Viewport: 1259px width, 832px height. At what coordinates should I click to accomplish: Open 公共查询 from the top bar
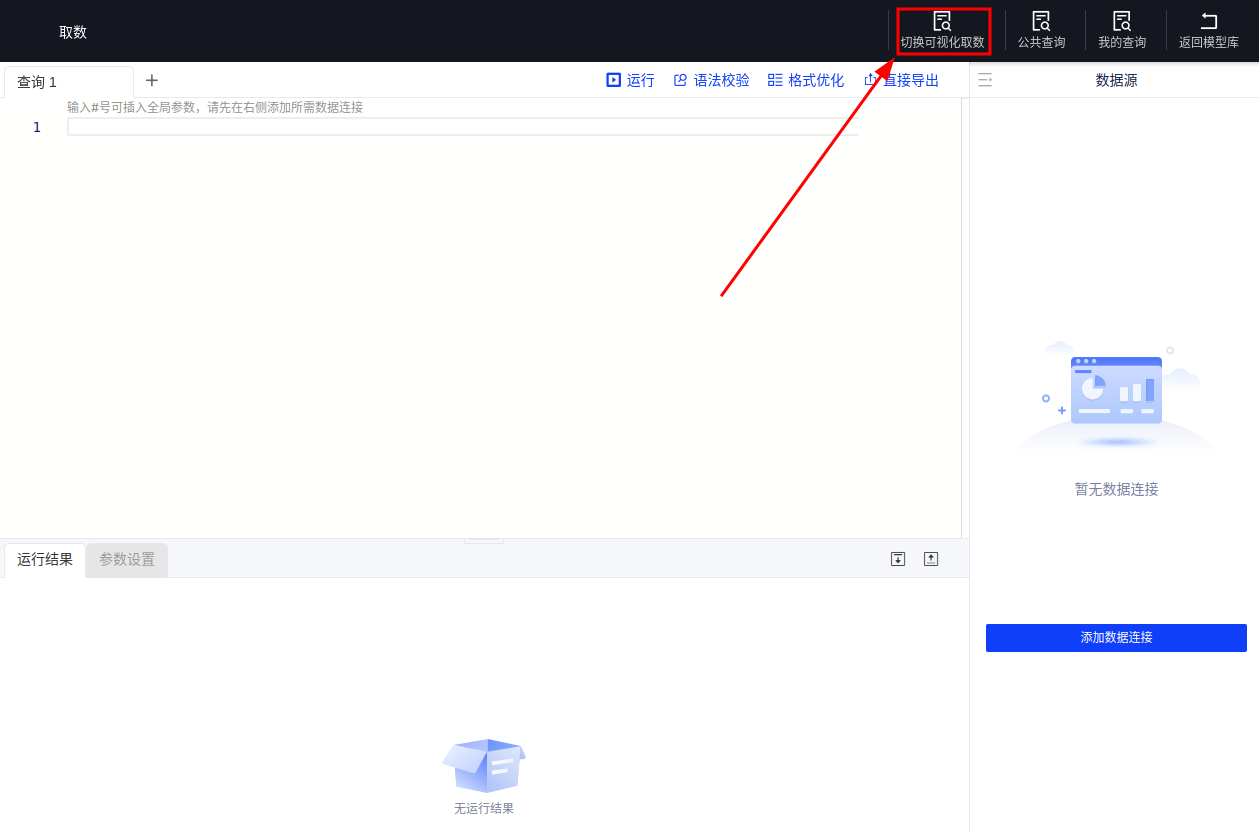[x=1041, y=21]
